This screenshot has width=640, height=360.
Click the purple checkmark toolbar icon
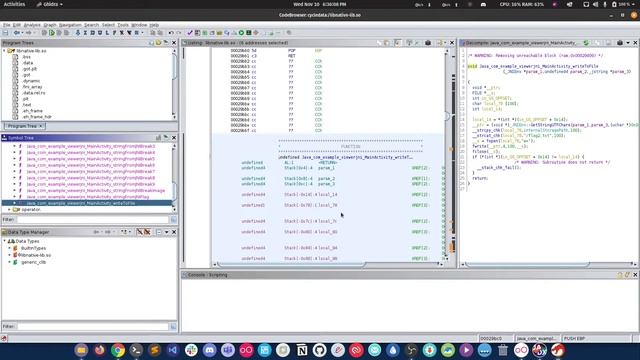coord(190,33)
